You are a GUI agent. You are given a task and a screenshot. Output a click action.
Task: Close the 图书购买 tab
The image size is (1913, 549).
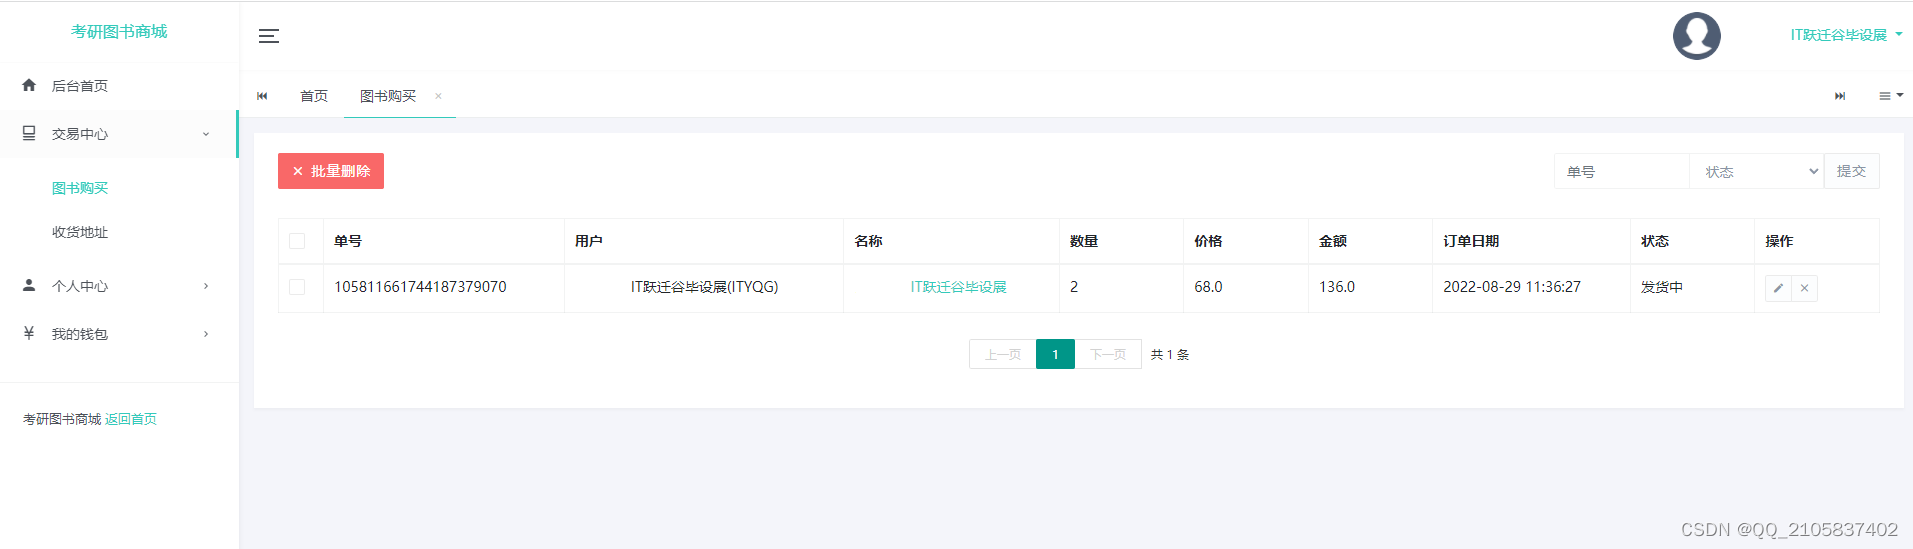pos(438,96)
